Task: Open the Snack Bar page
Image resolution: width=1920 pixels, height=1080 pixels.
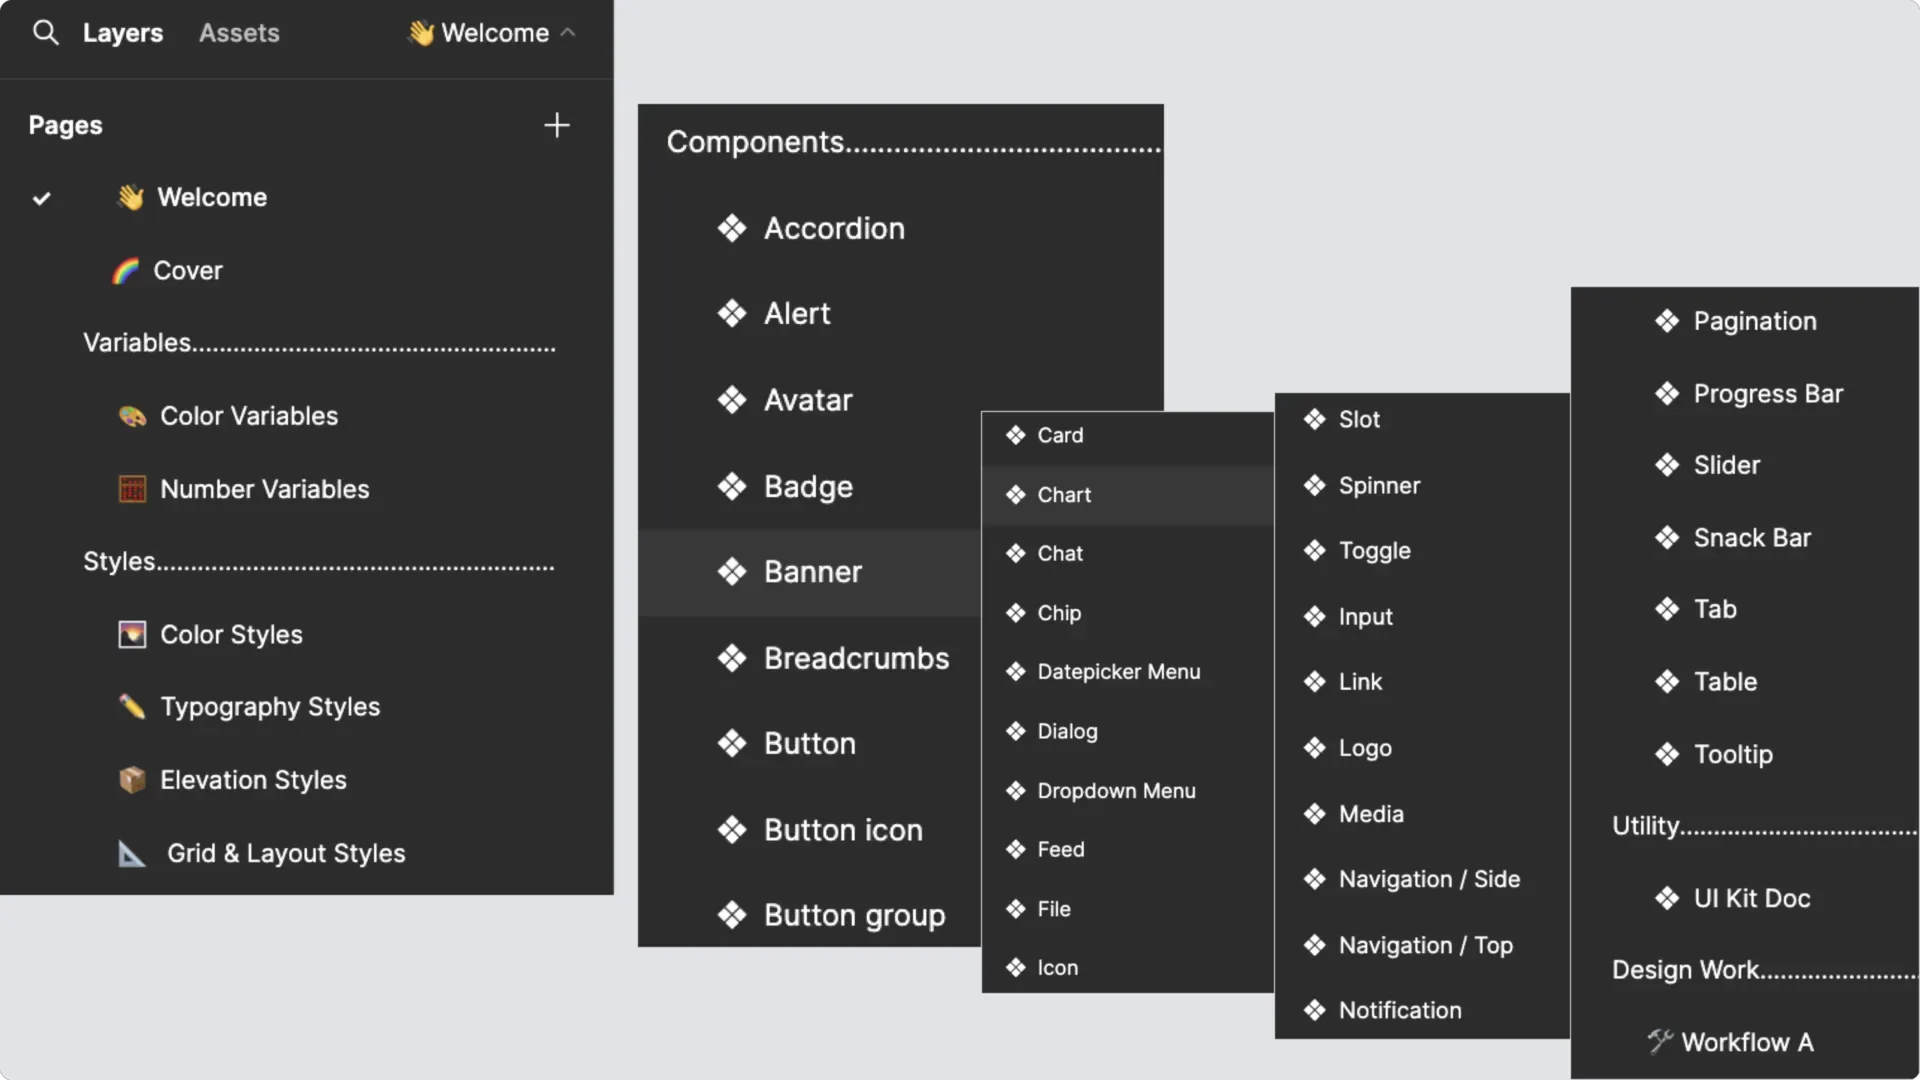Action: [x=1752, y=538]
